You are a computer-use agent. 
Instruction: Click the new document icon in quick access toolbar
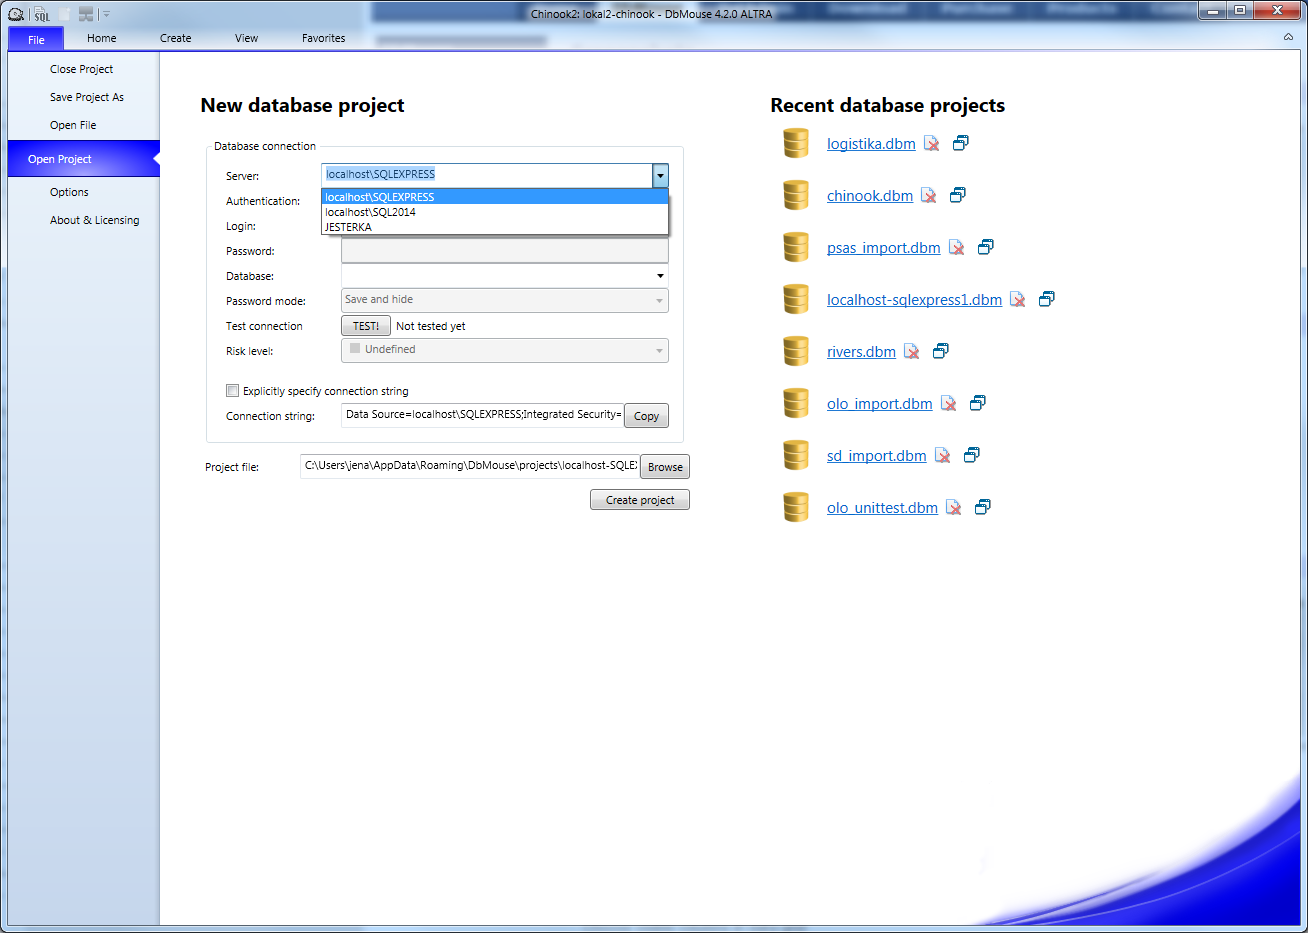pyautogui.click(x=65, y=14)
